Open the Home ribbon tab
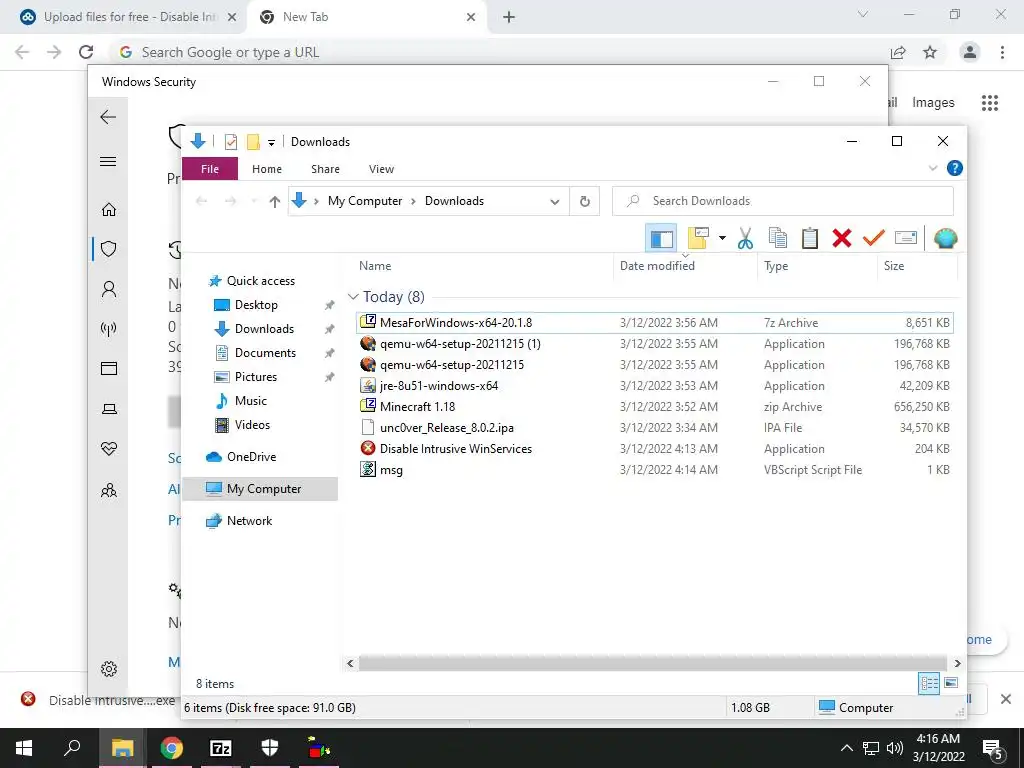The height and width of the screenshot is (768, 1024). (266, 168)
